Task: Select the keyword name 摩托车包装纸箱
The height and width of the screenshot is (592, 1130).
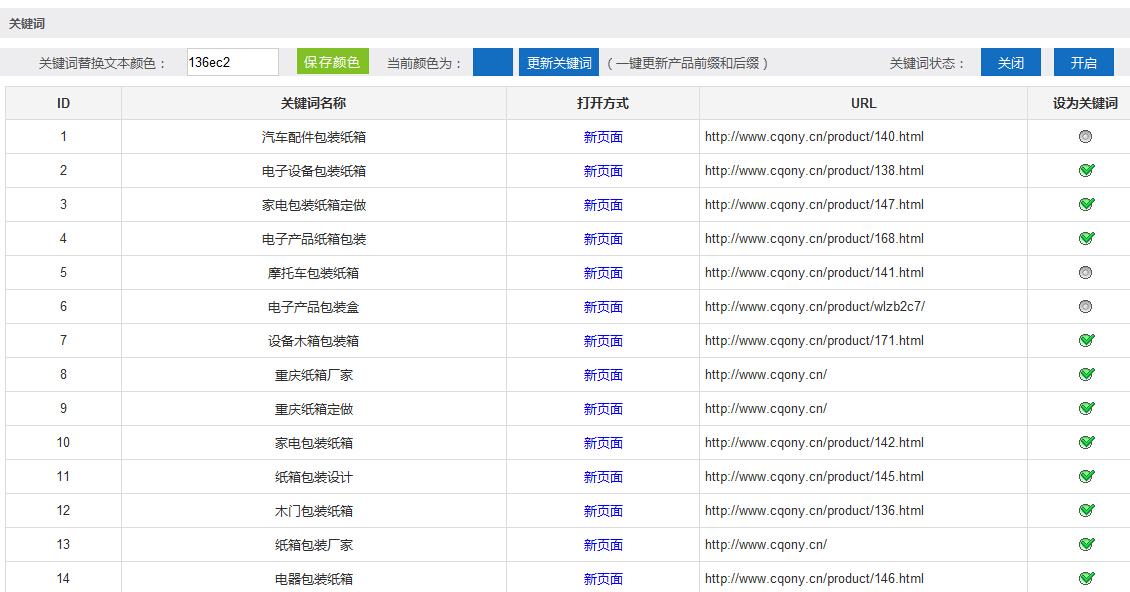Action: (x=313, y=273)
